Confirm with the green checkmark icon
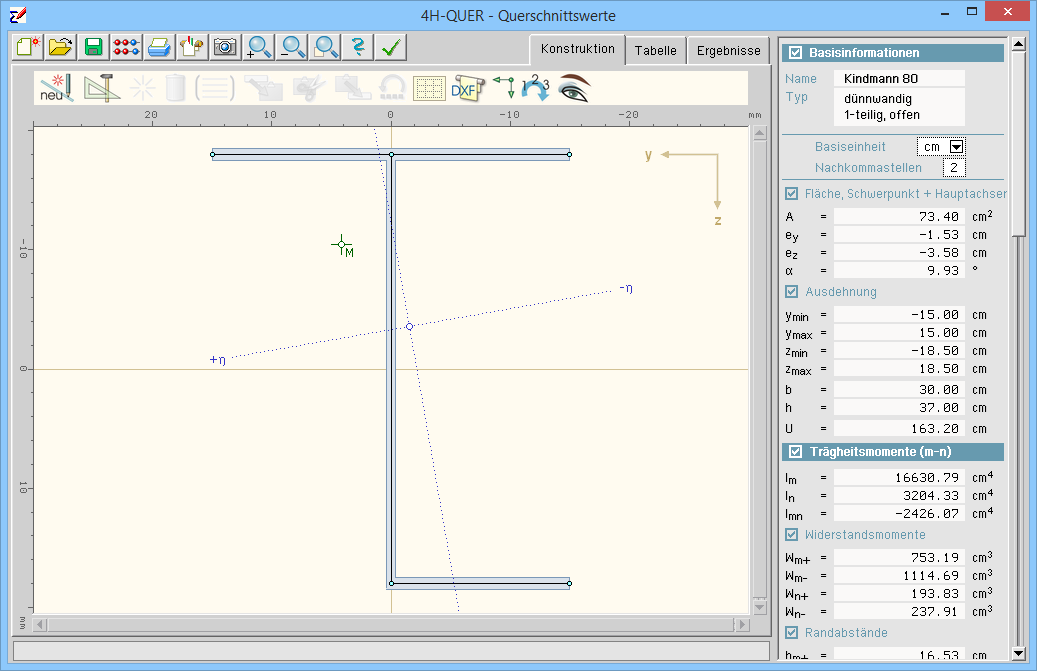This screenshot has width=1037, height=671. tap(391, 47)
